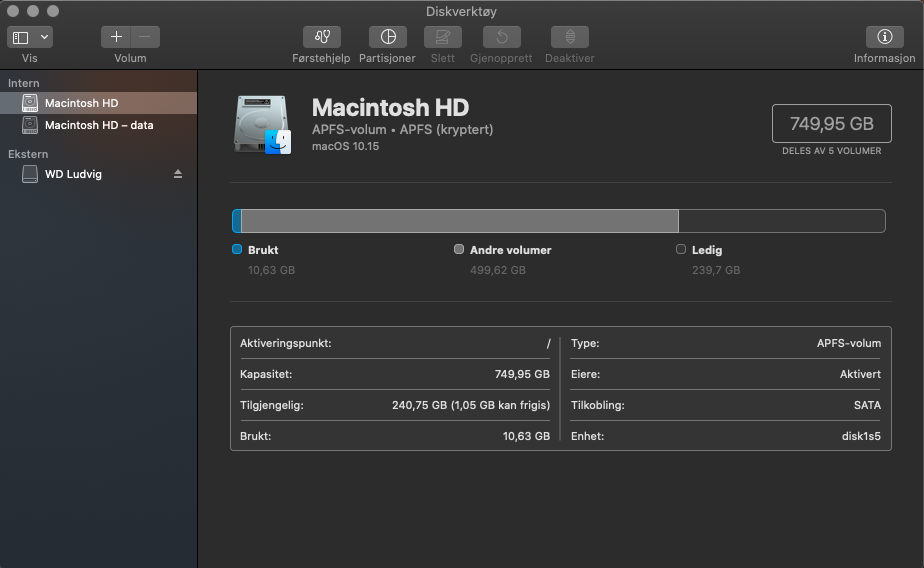Click DELES AV 5 VOLUMER label
The height and width of the screenshot is (568, 924).
(831, 151)
